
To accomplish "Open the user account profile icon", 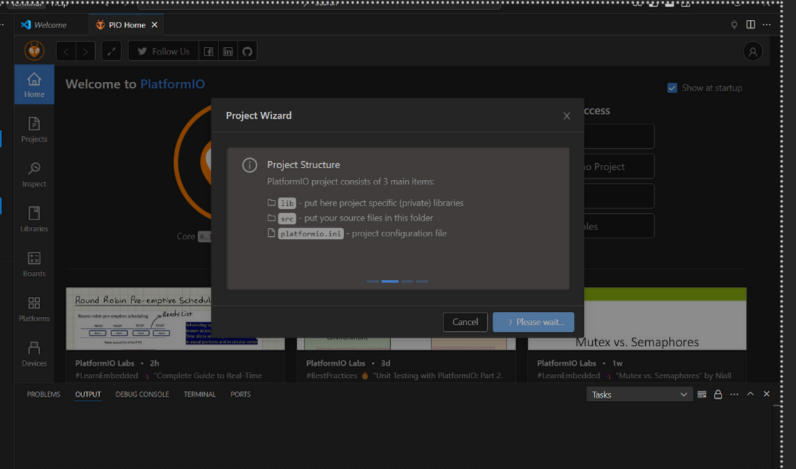I will pos(752,51).
